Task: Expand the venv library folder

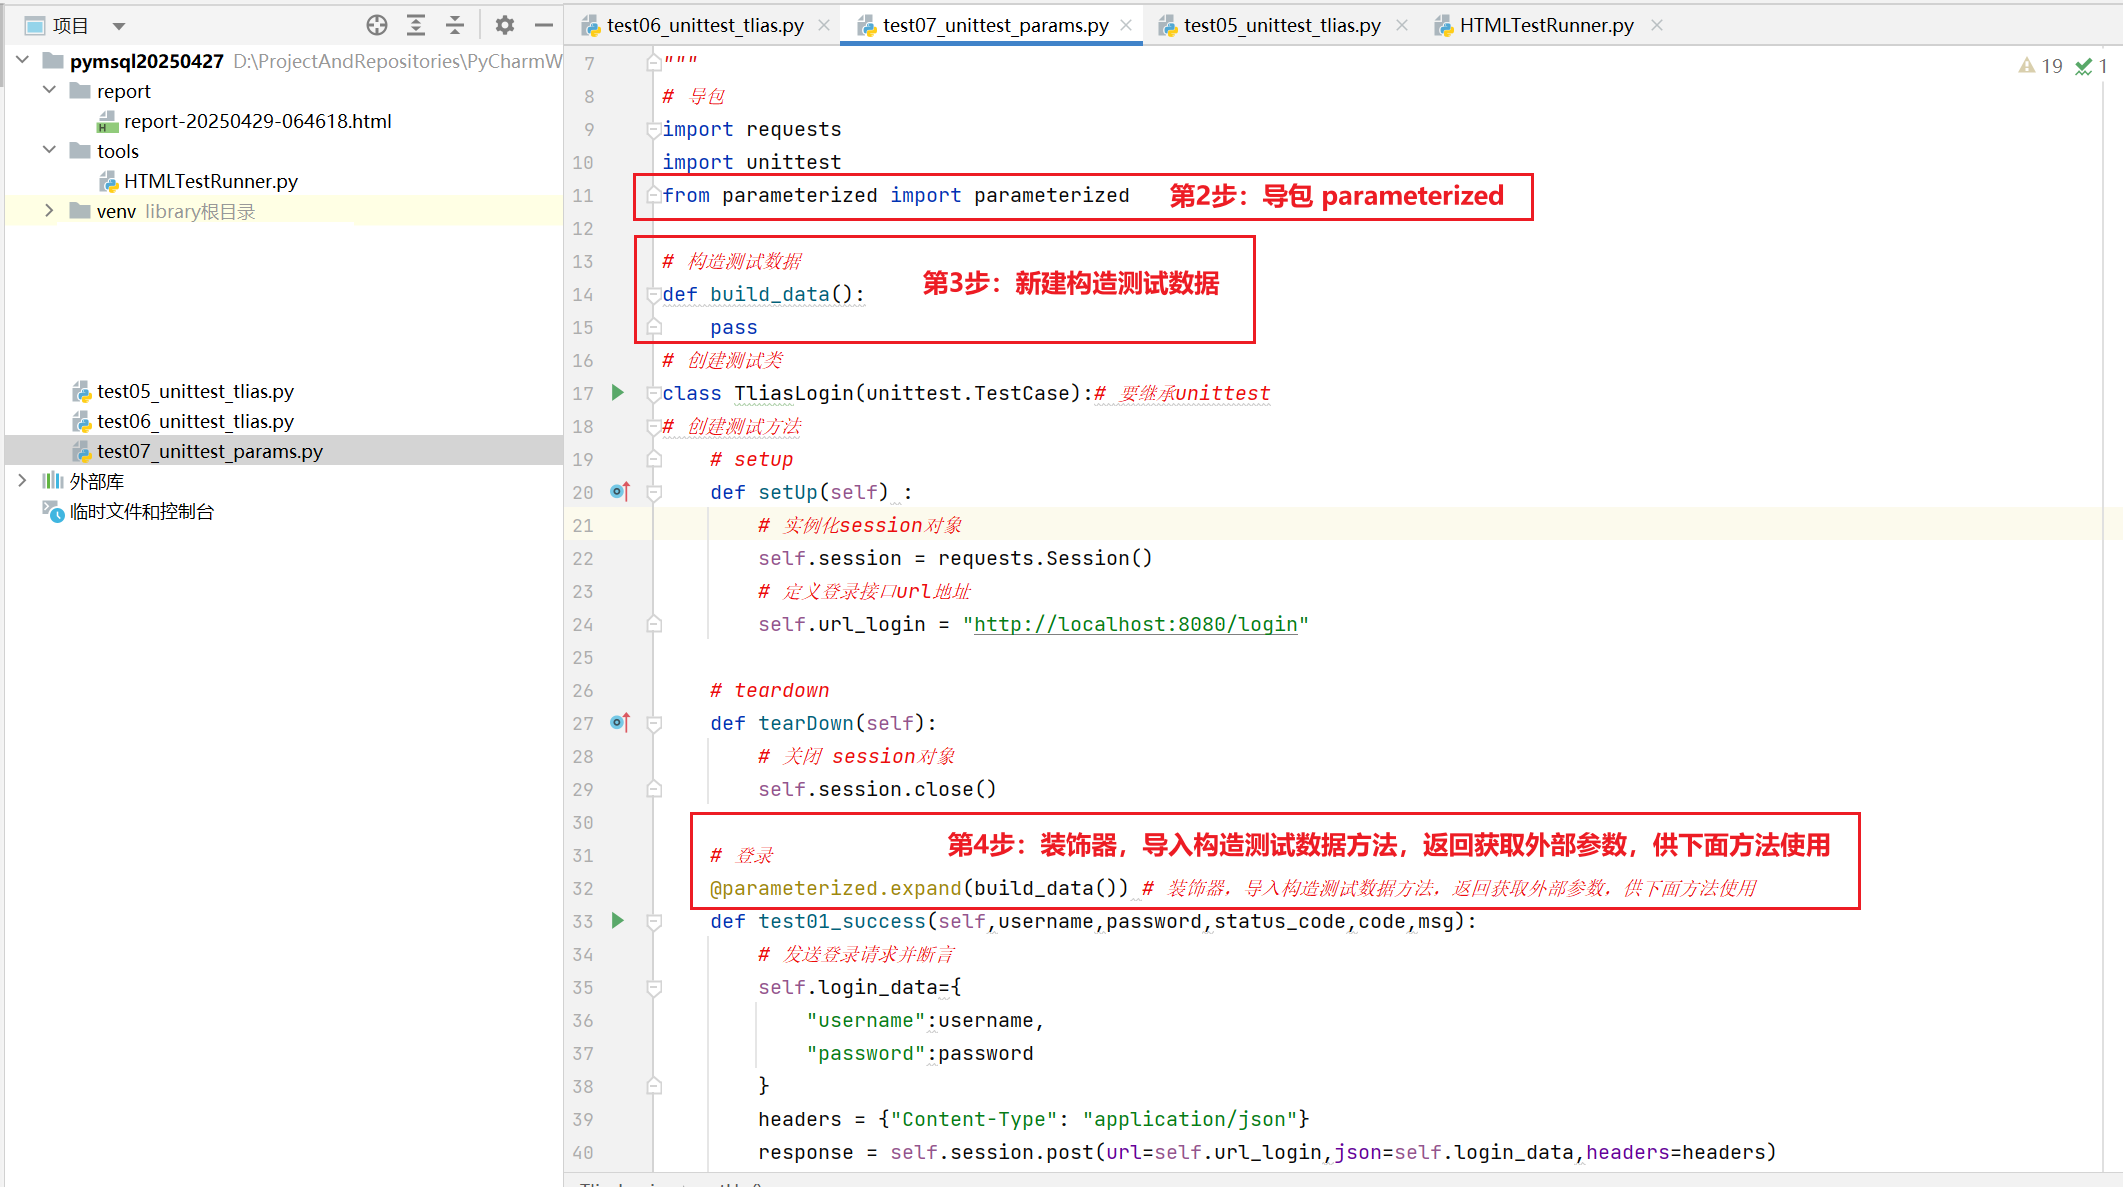Action: tap(49, 211)
